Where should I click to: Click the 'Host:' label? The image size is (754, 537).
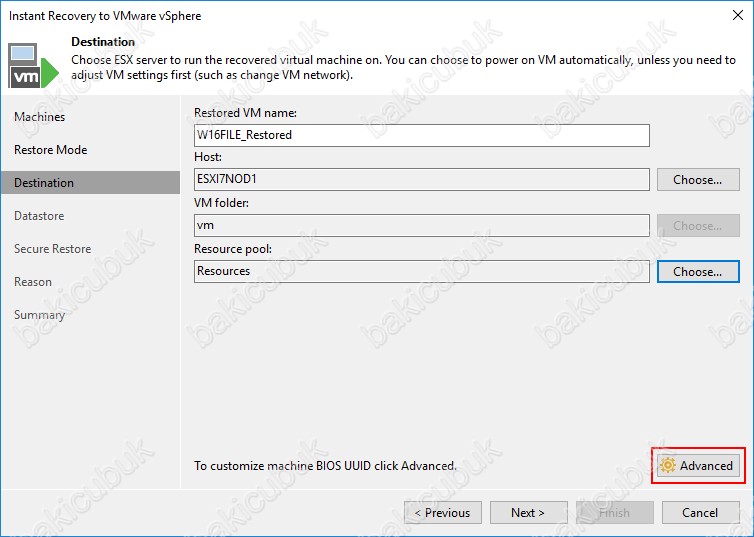(208, 157)
